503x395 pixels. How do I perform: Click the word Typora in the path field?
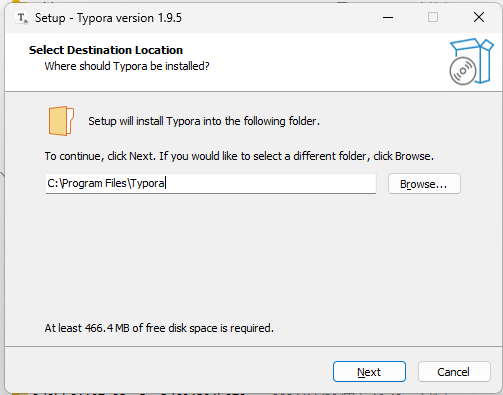[x=147, y=183]
